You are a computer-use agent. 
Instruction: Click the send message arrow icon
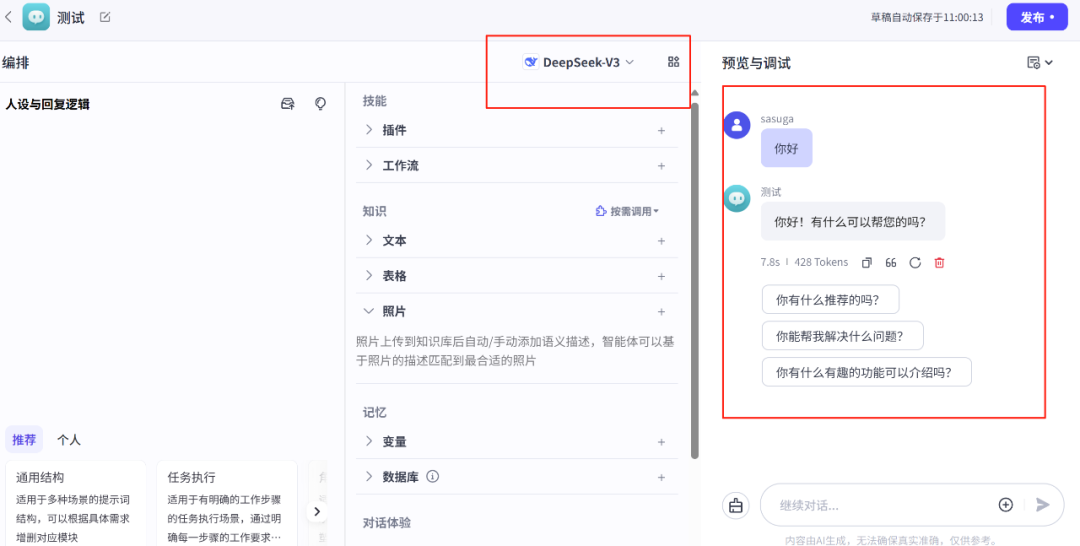(1043, 505)
